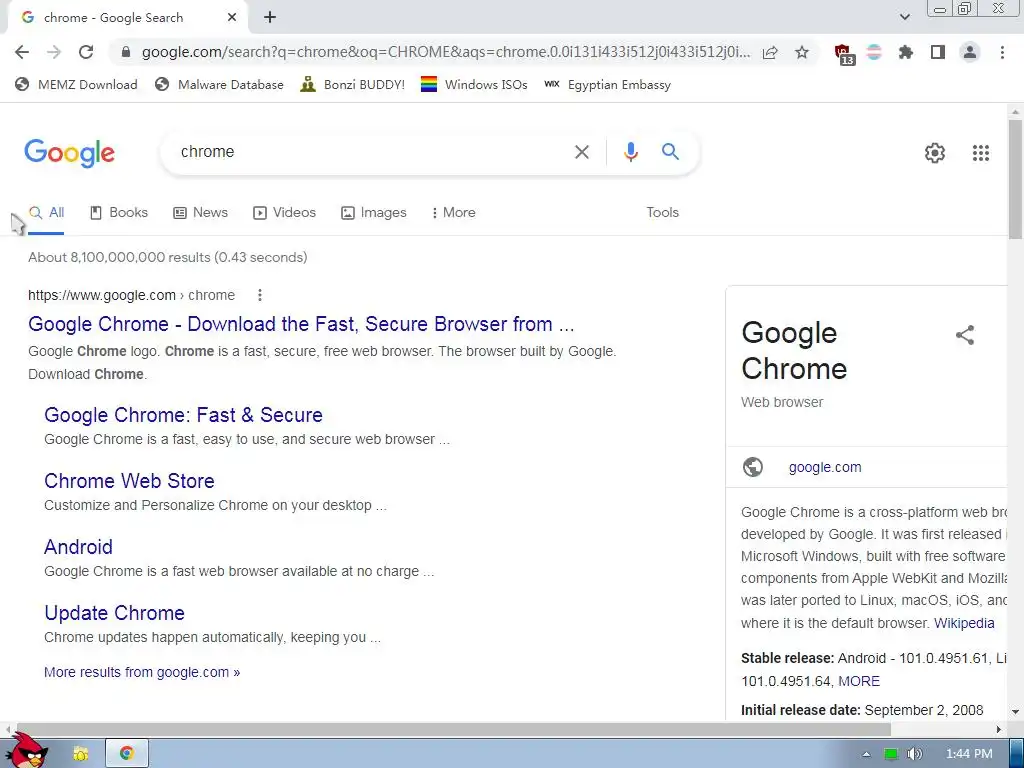This screenshot has height=768, width=1024.
Task: Click the green network tray icon
Action: 891,754
